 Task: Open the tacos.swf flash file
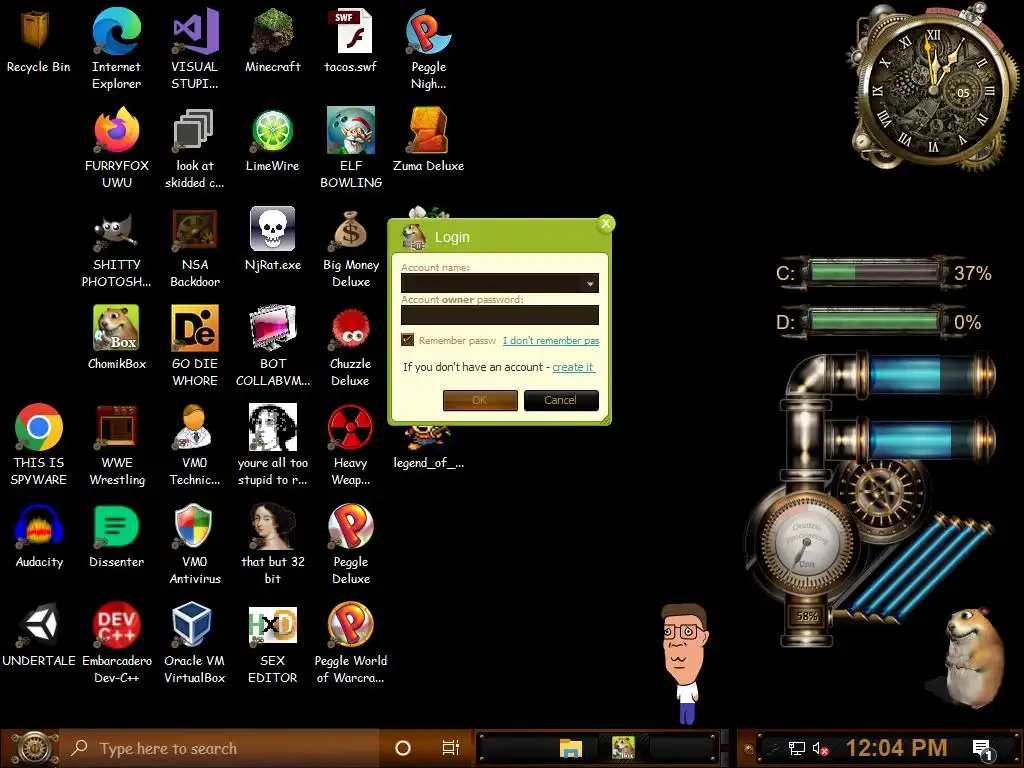pos(351,30)
